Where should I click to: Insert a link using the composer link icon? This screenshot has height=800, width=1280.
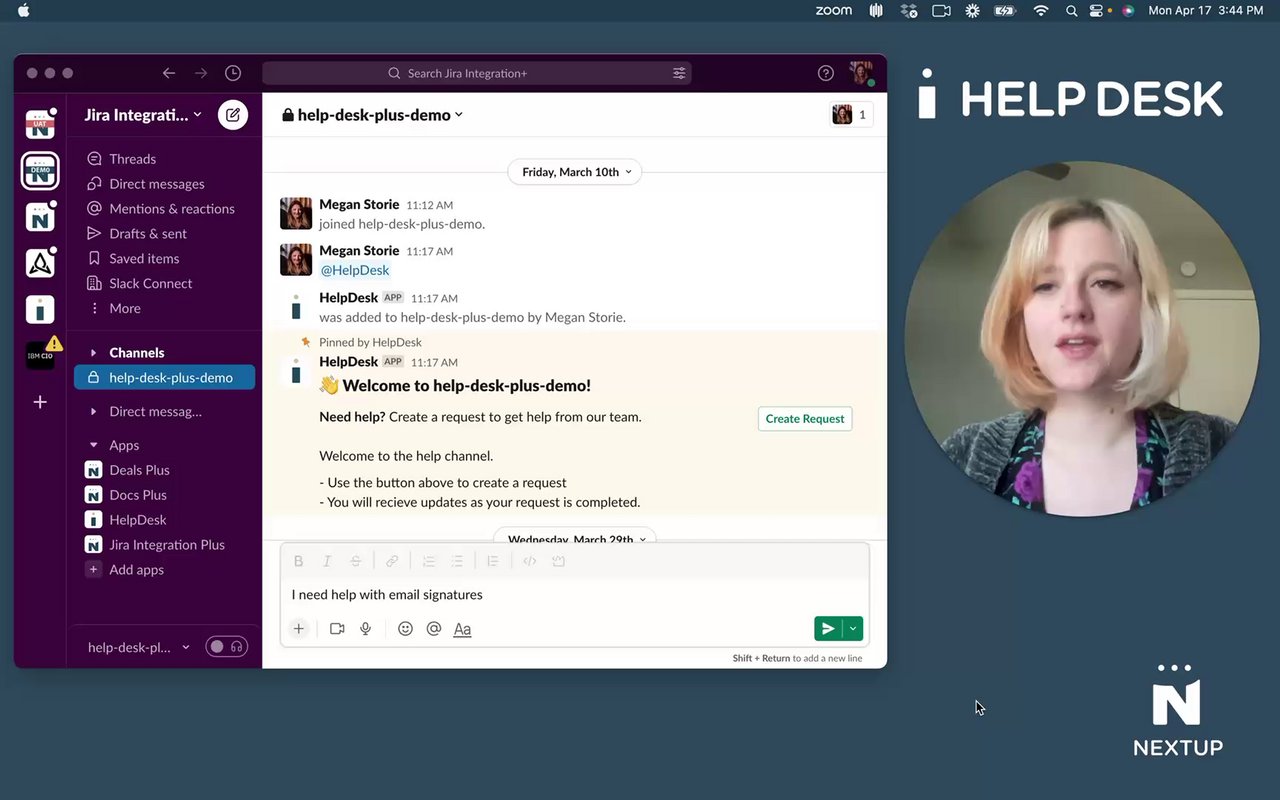tap(392, 561)
